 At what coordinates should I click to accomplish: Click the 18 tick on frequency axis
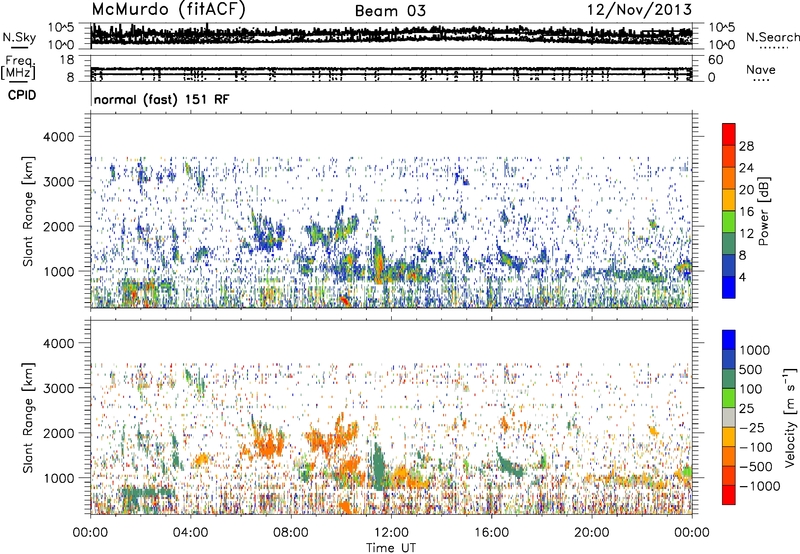pos(67,60)
